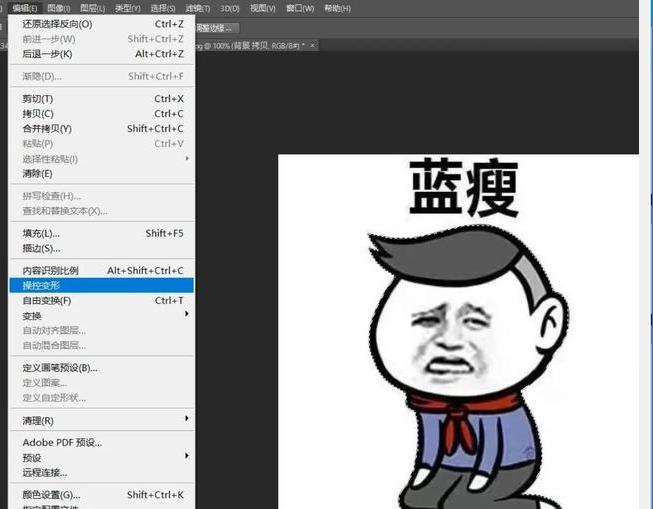The width and height of the screenshot is (653, 509).
Task: Expand the 变换 submenu
Action: coord(102,316)
